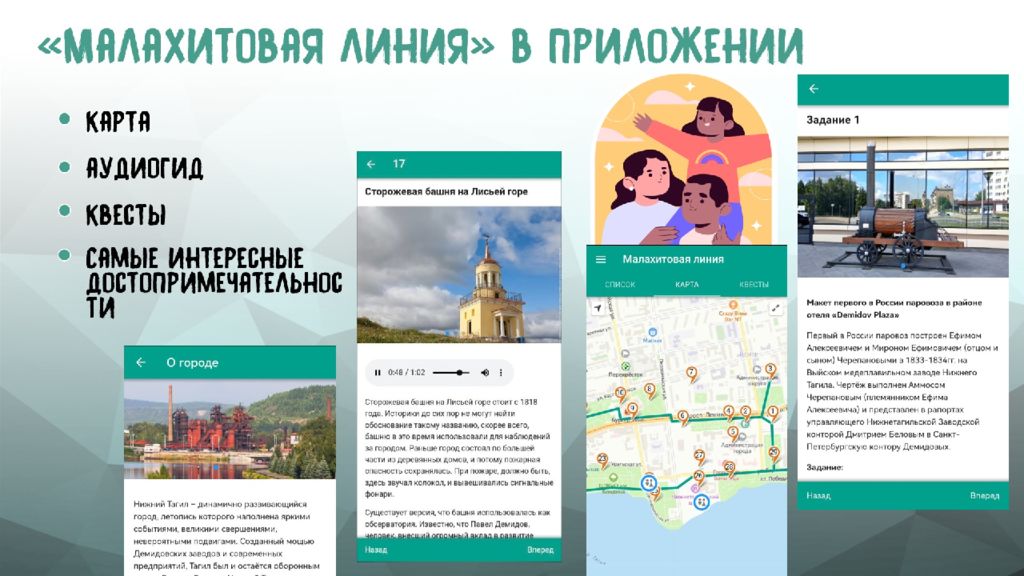1024x576 pixels.
Task: Expand the map to fullscreen
Action: pyautogui.click(x=774, y=310)
